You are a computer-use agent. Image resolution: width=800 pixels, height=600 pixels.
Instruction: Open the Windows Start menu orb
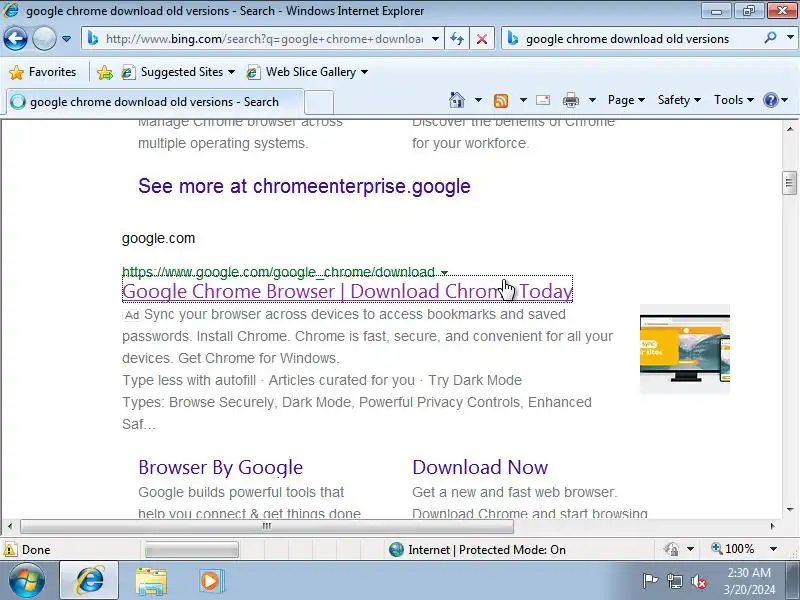(26, 581)
